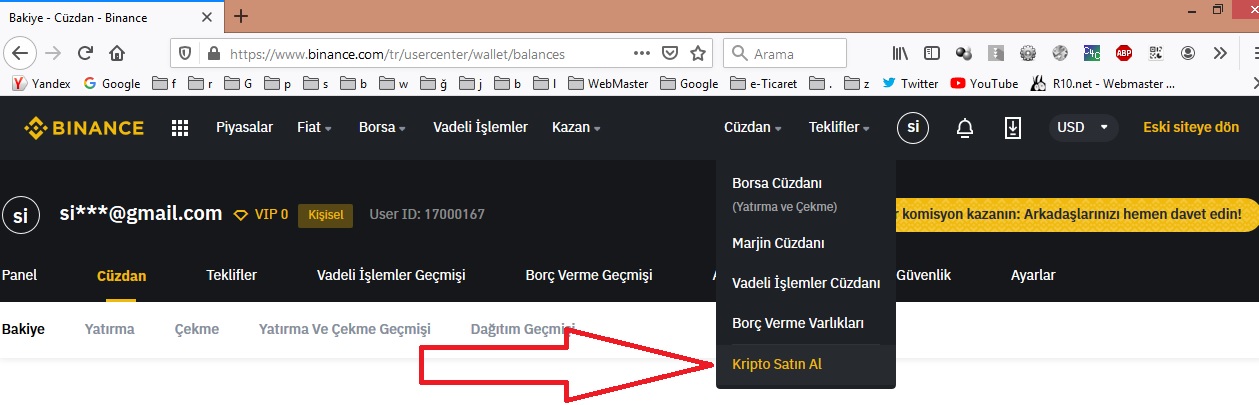Open the Yandex bookmark
Image resolution: width=1259 pixels, height=405 pixels.
pyautogui.click(x=41, y=83)
